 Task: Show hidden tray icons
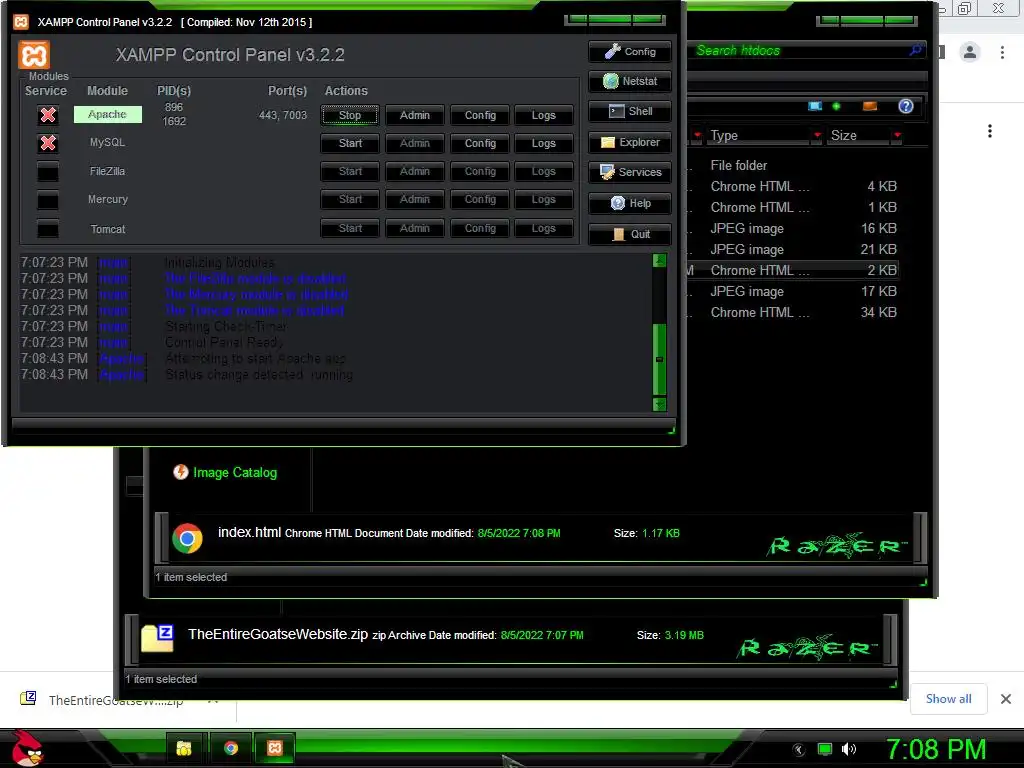[x=799, y=749]
